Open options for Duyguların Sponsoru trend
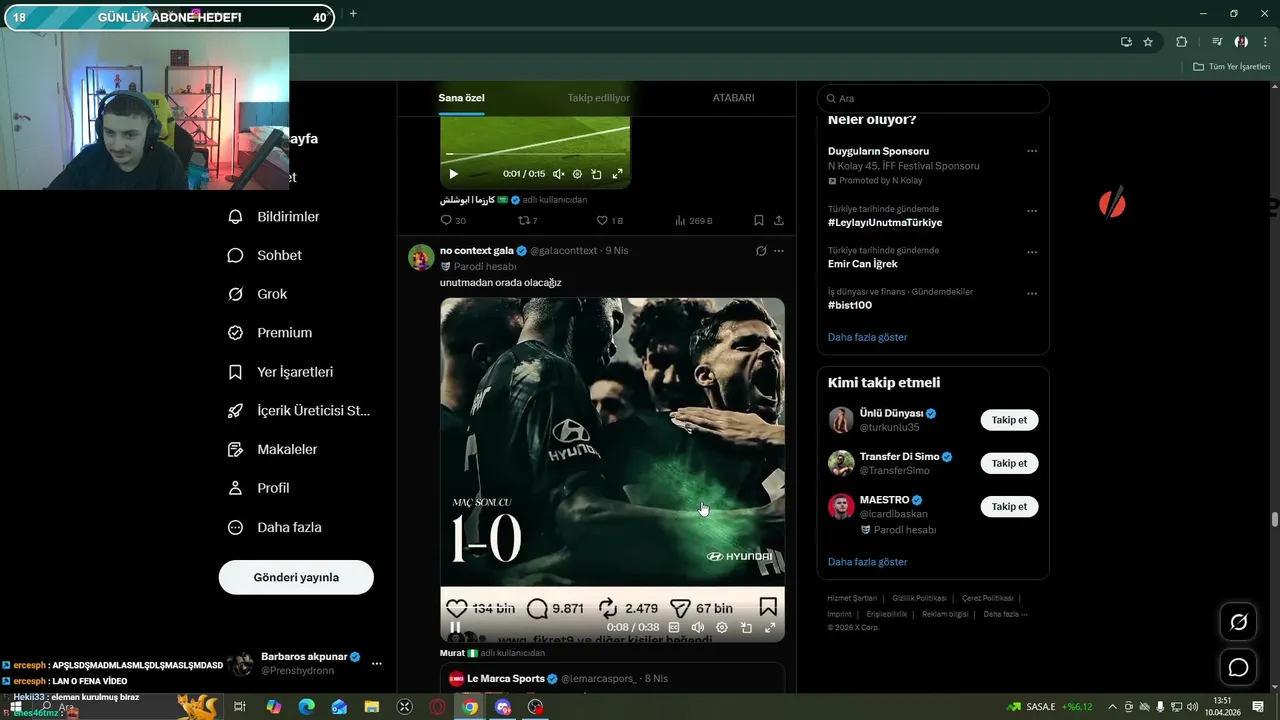This screenshot has width=1280, height=720. pyautogui.click(x=1032, y=151)
